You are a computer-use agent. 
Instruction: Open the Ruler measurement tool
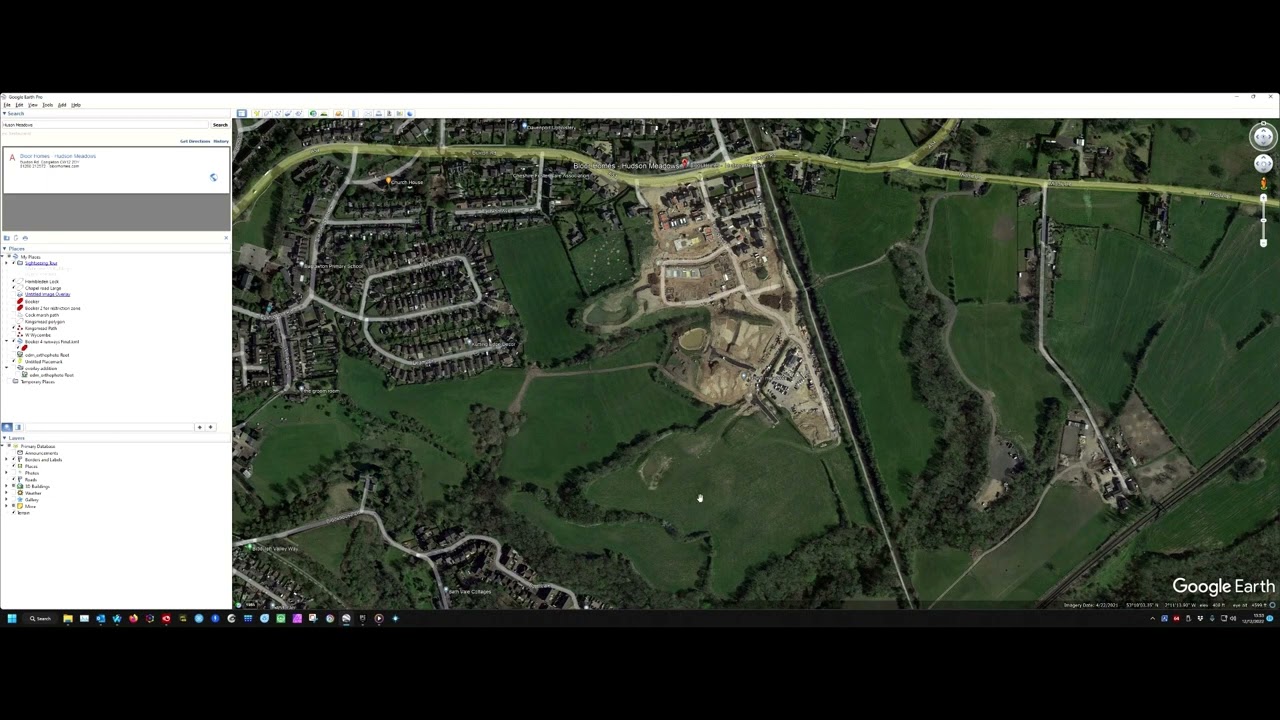coord(354,113)
